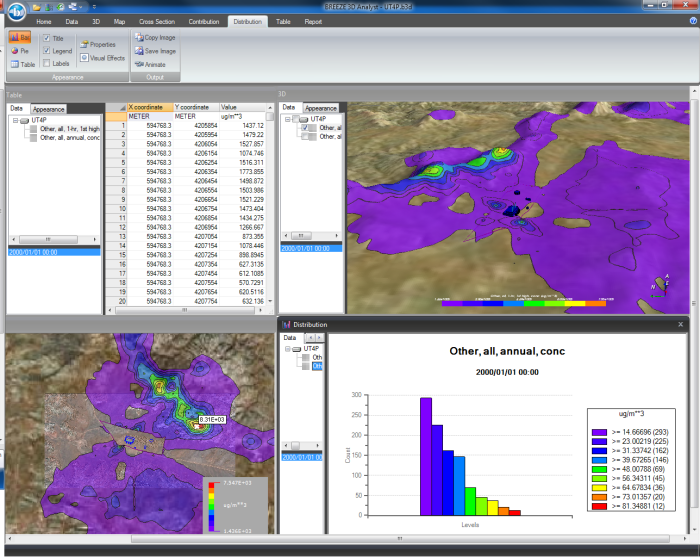Click Save Image in Output group

155,50
